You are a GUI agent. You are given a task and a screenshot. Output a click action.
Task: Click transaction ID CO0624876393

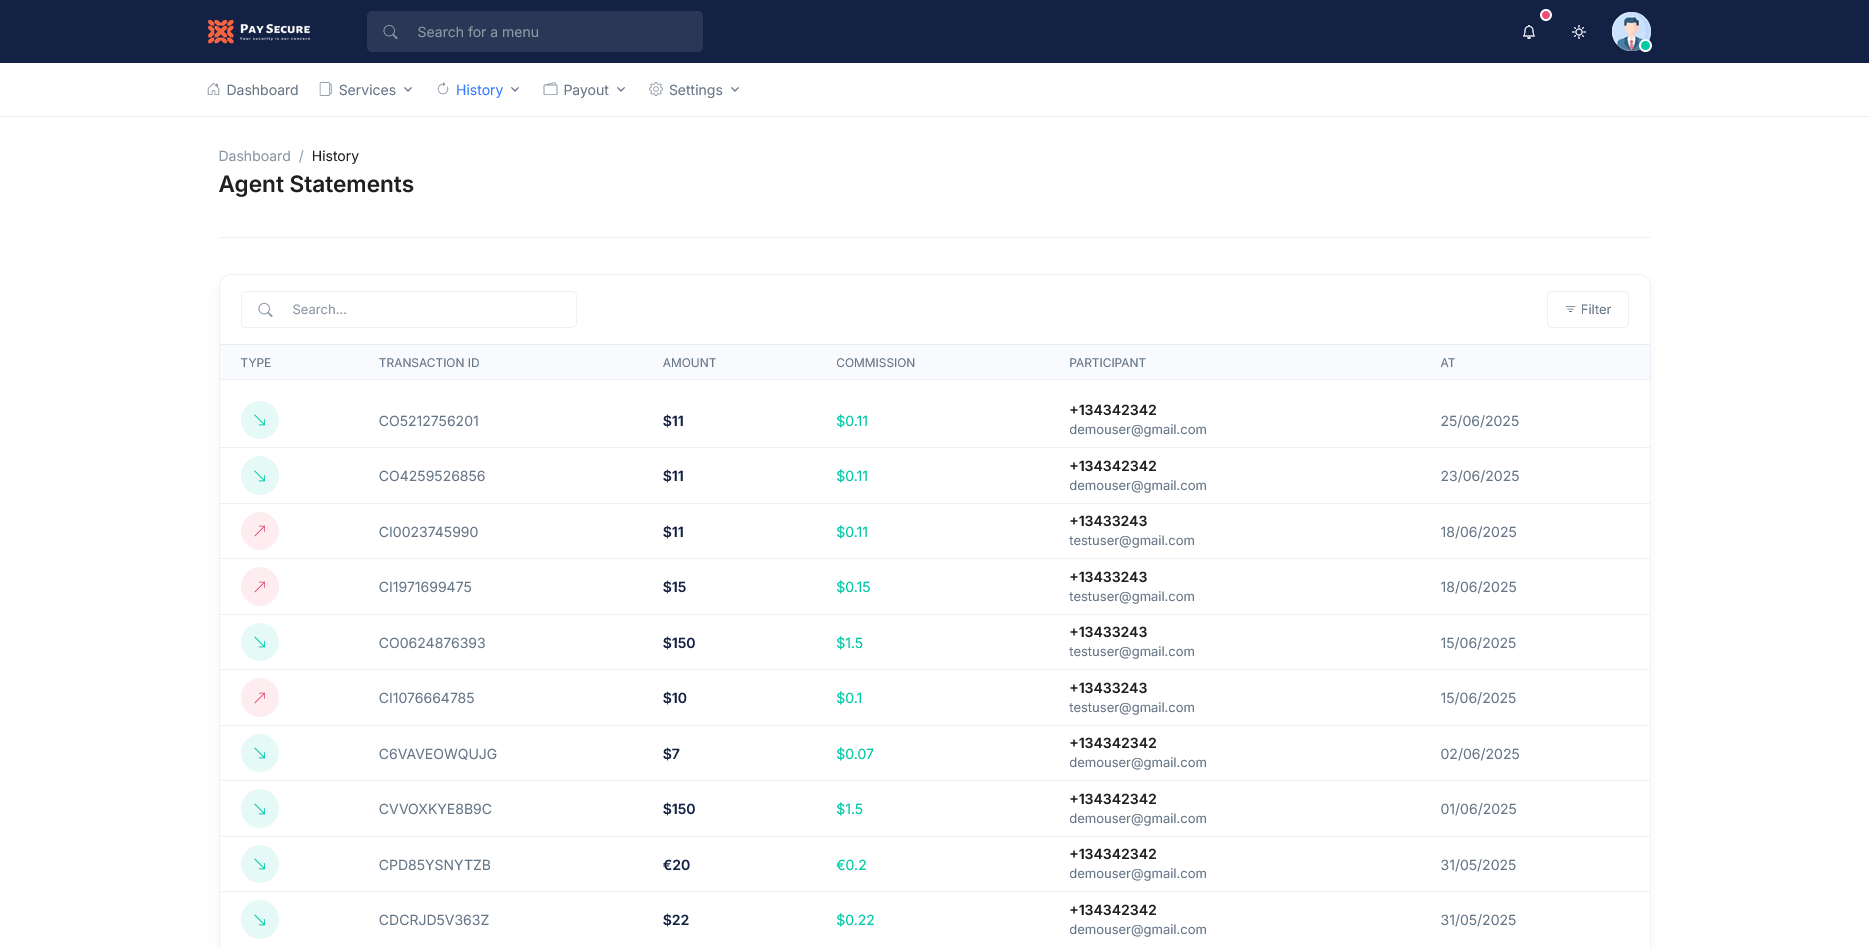pyautogui.click(x=432, y=642)
